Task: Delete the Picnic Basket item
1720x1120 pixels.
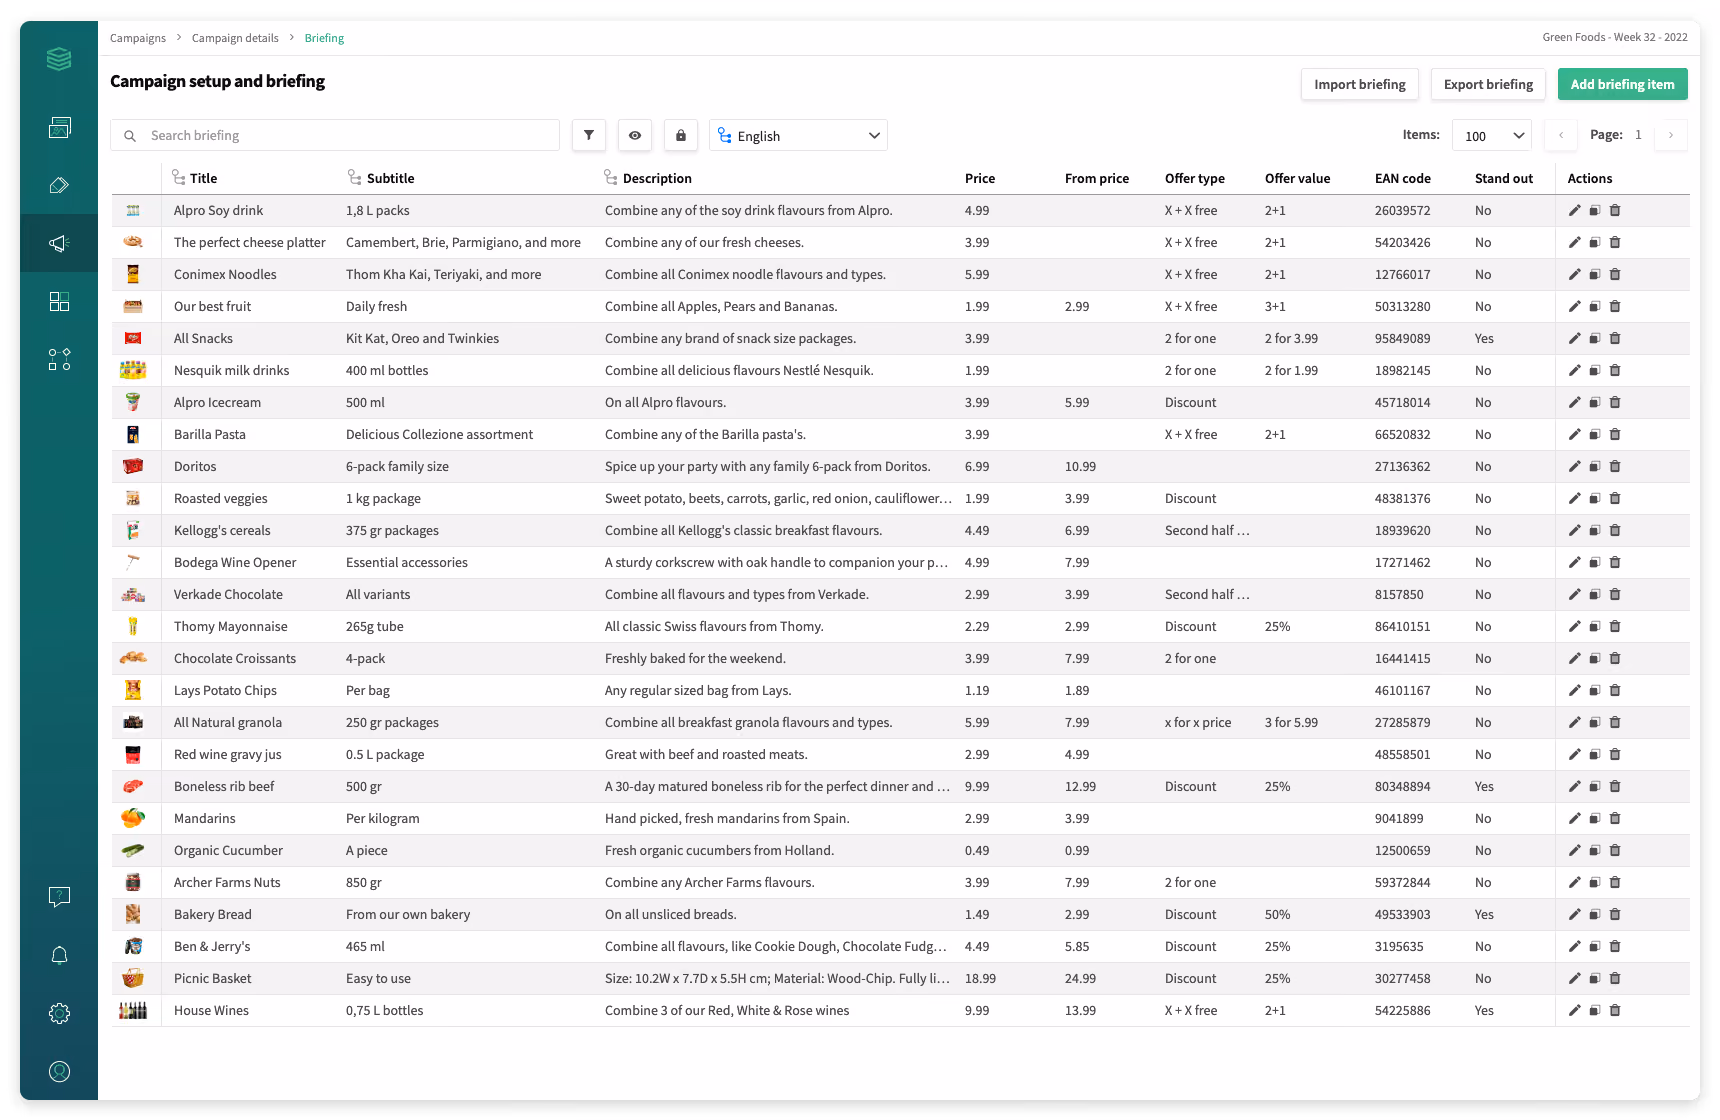Action: 1615,978
